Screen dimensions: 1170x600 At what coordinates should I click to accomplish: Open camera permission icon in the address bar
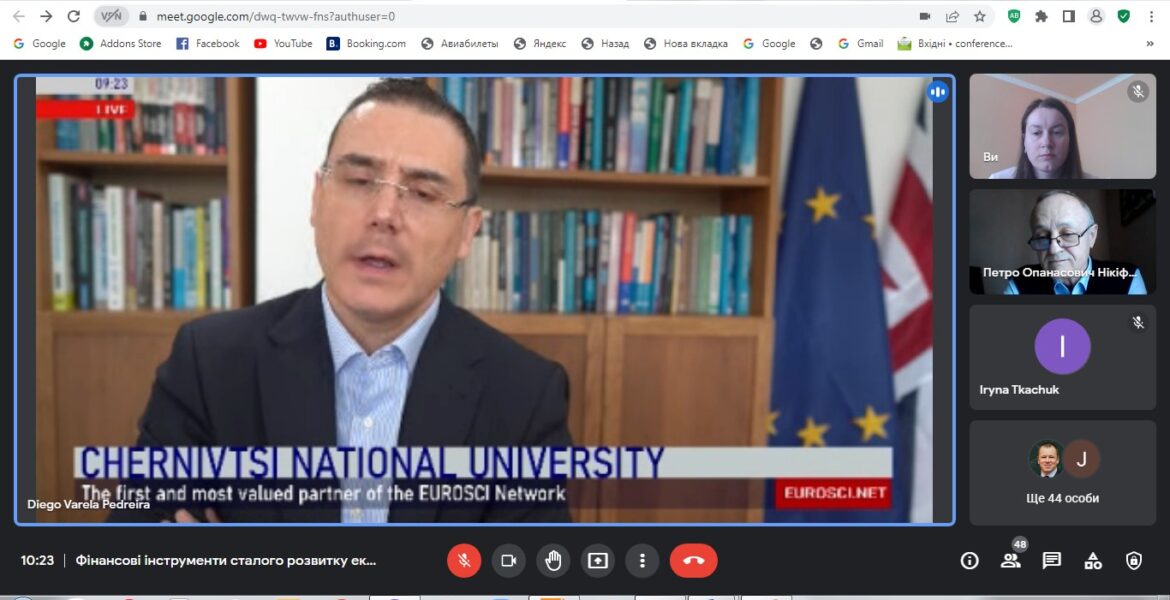pyautogui.click(x=925, y=16)
